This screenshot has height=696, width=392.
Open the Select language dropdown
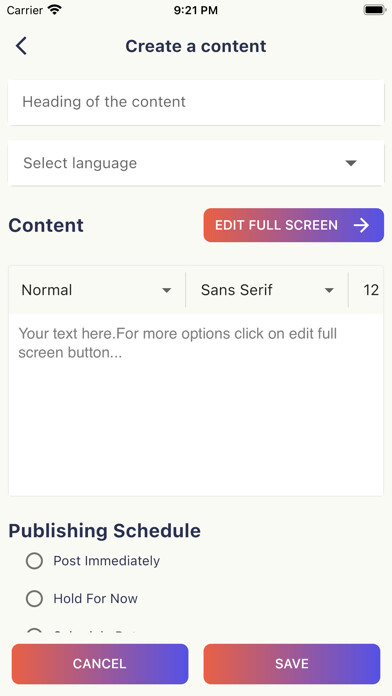tap(196, 163)
